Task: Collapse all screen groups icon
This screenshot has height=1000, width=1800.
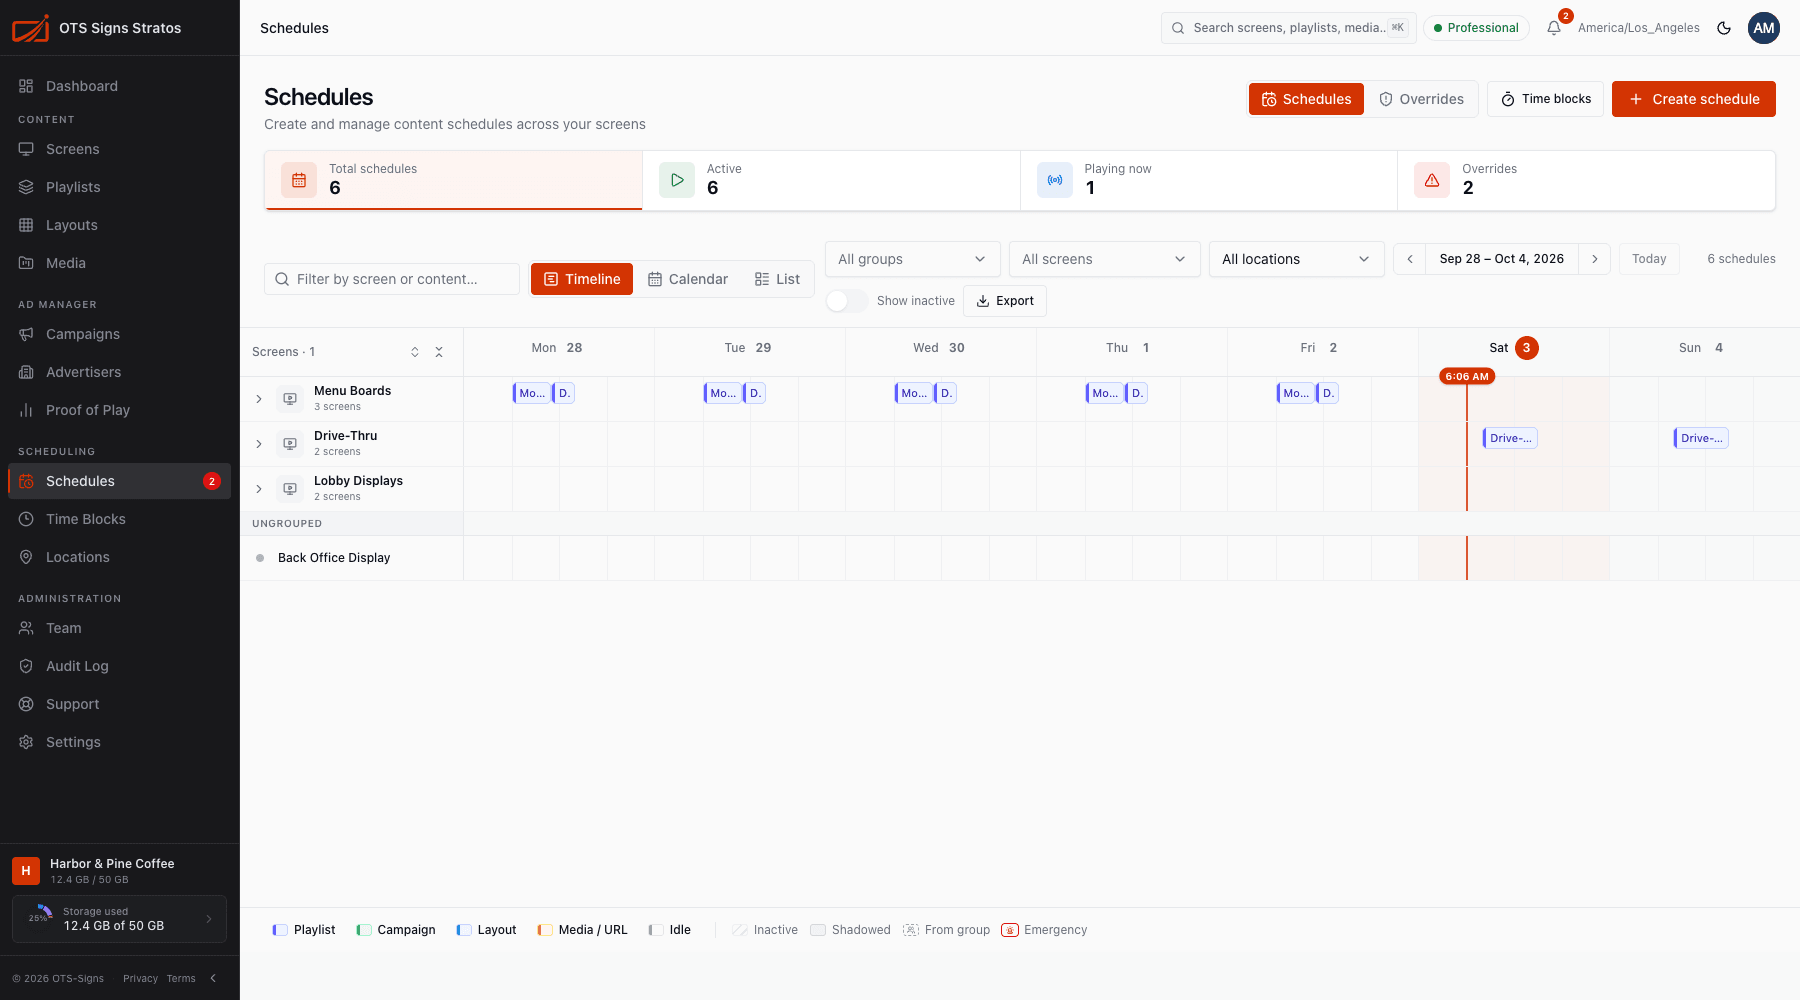Action: 439,352
